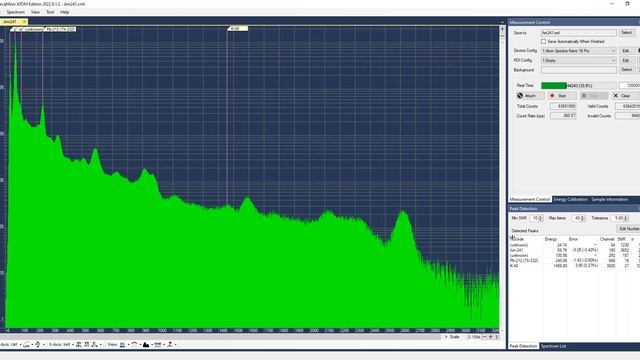The width and height of the screenshot is (640, 360).
Task: Click the curve smoothing View icon
Action: pos(134,345)
